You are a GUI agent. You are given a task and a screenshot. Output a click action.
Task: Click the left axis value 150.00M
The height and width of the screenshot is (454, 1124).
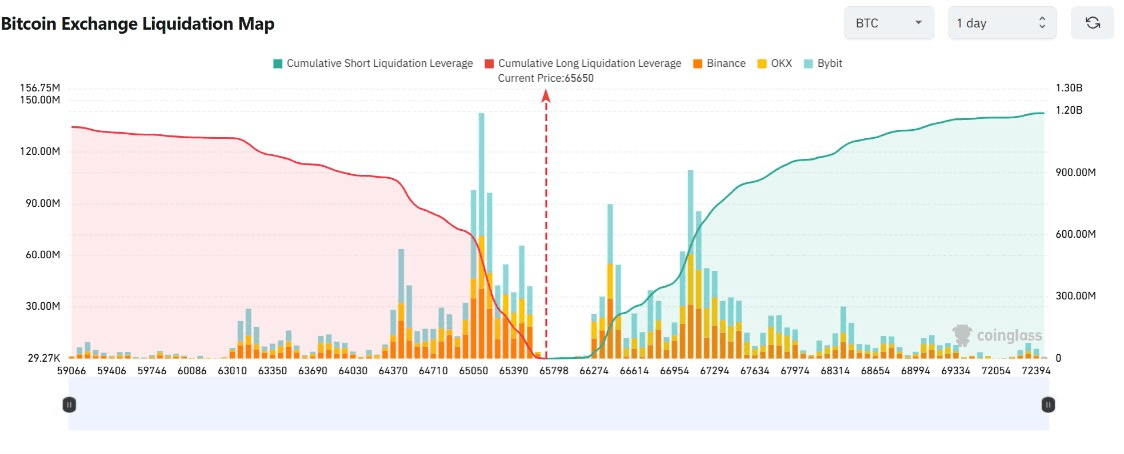pyautogui.click(x=42, y=100)
